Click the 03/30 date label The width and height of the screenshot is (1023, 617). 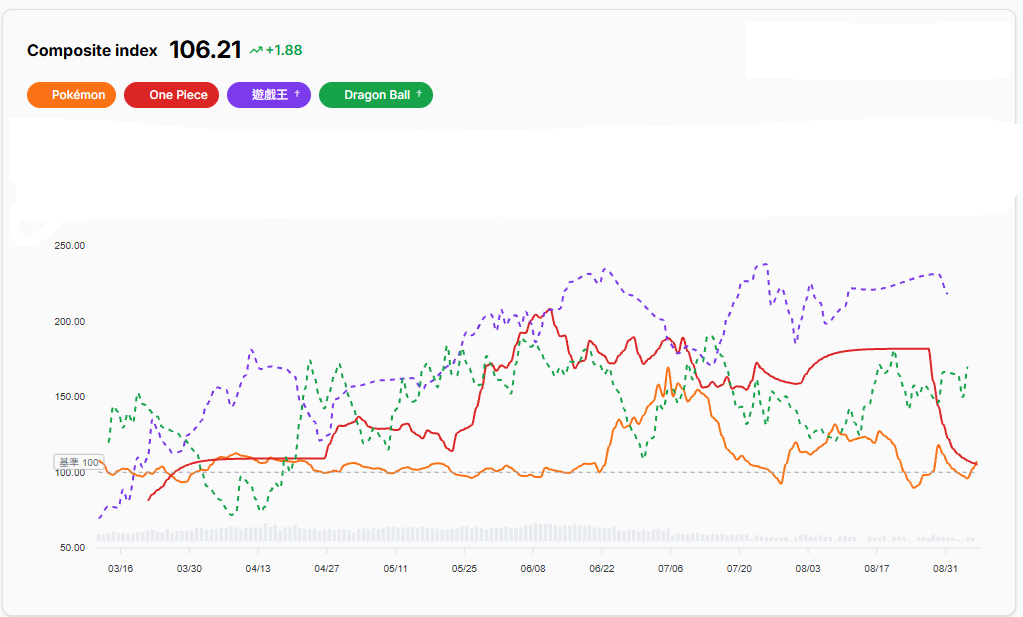click(189, 569)
